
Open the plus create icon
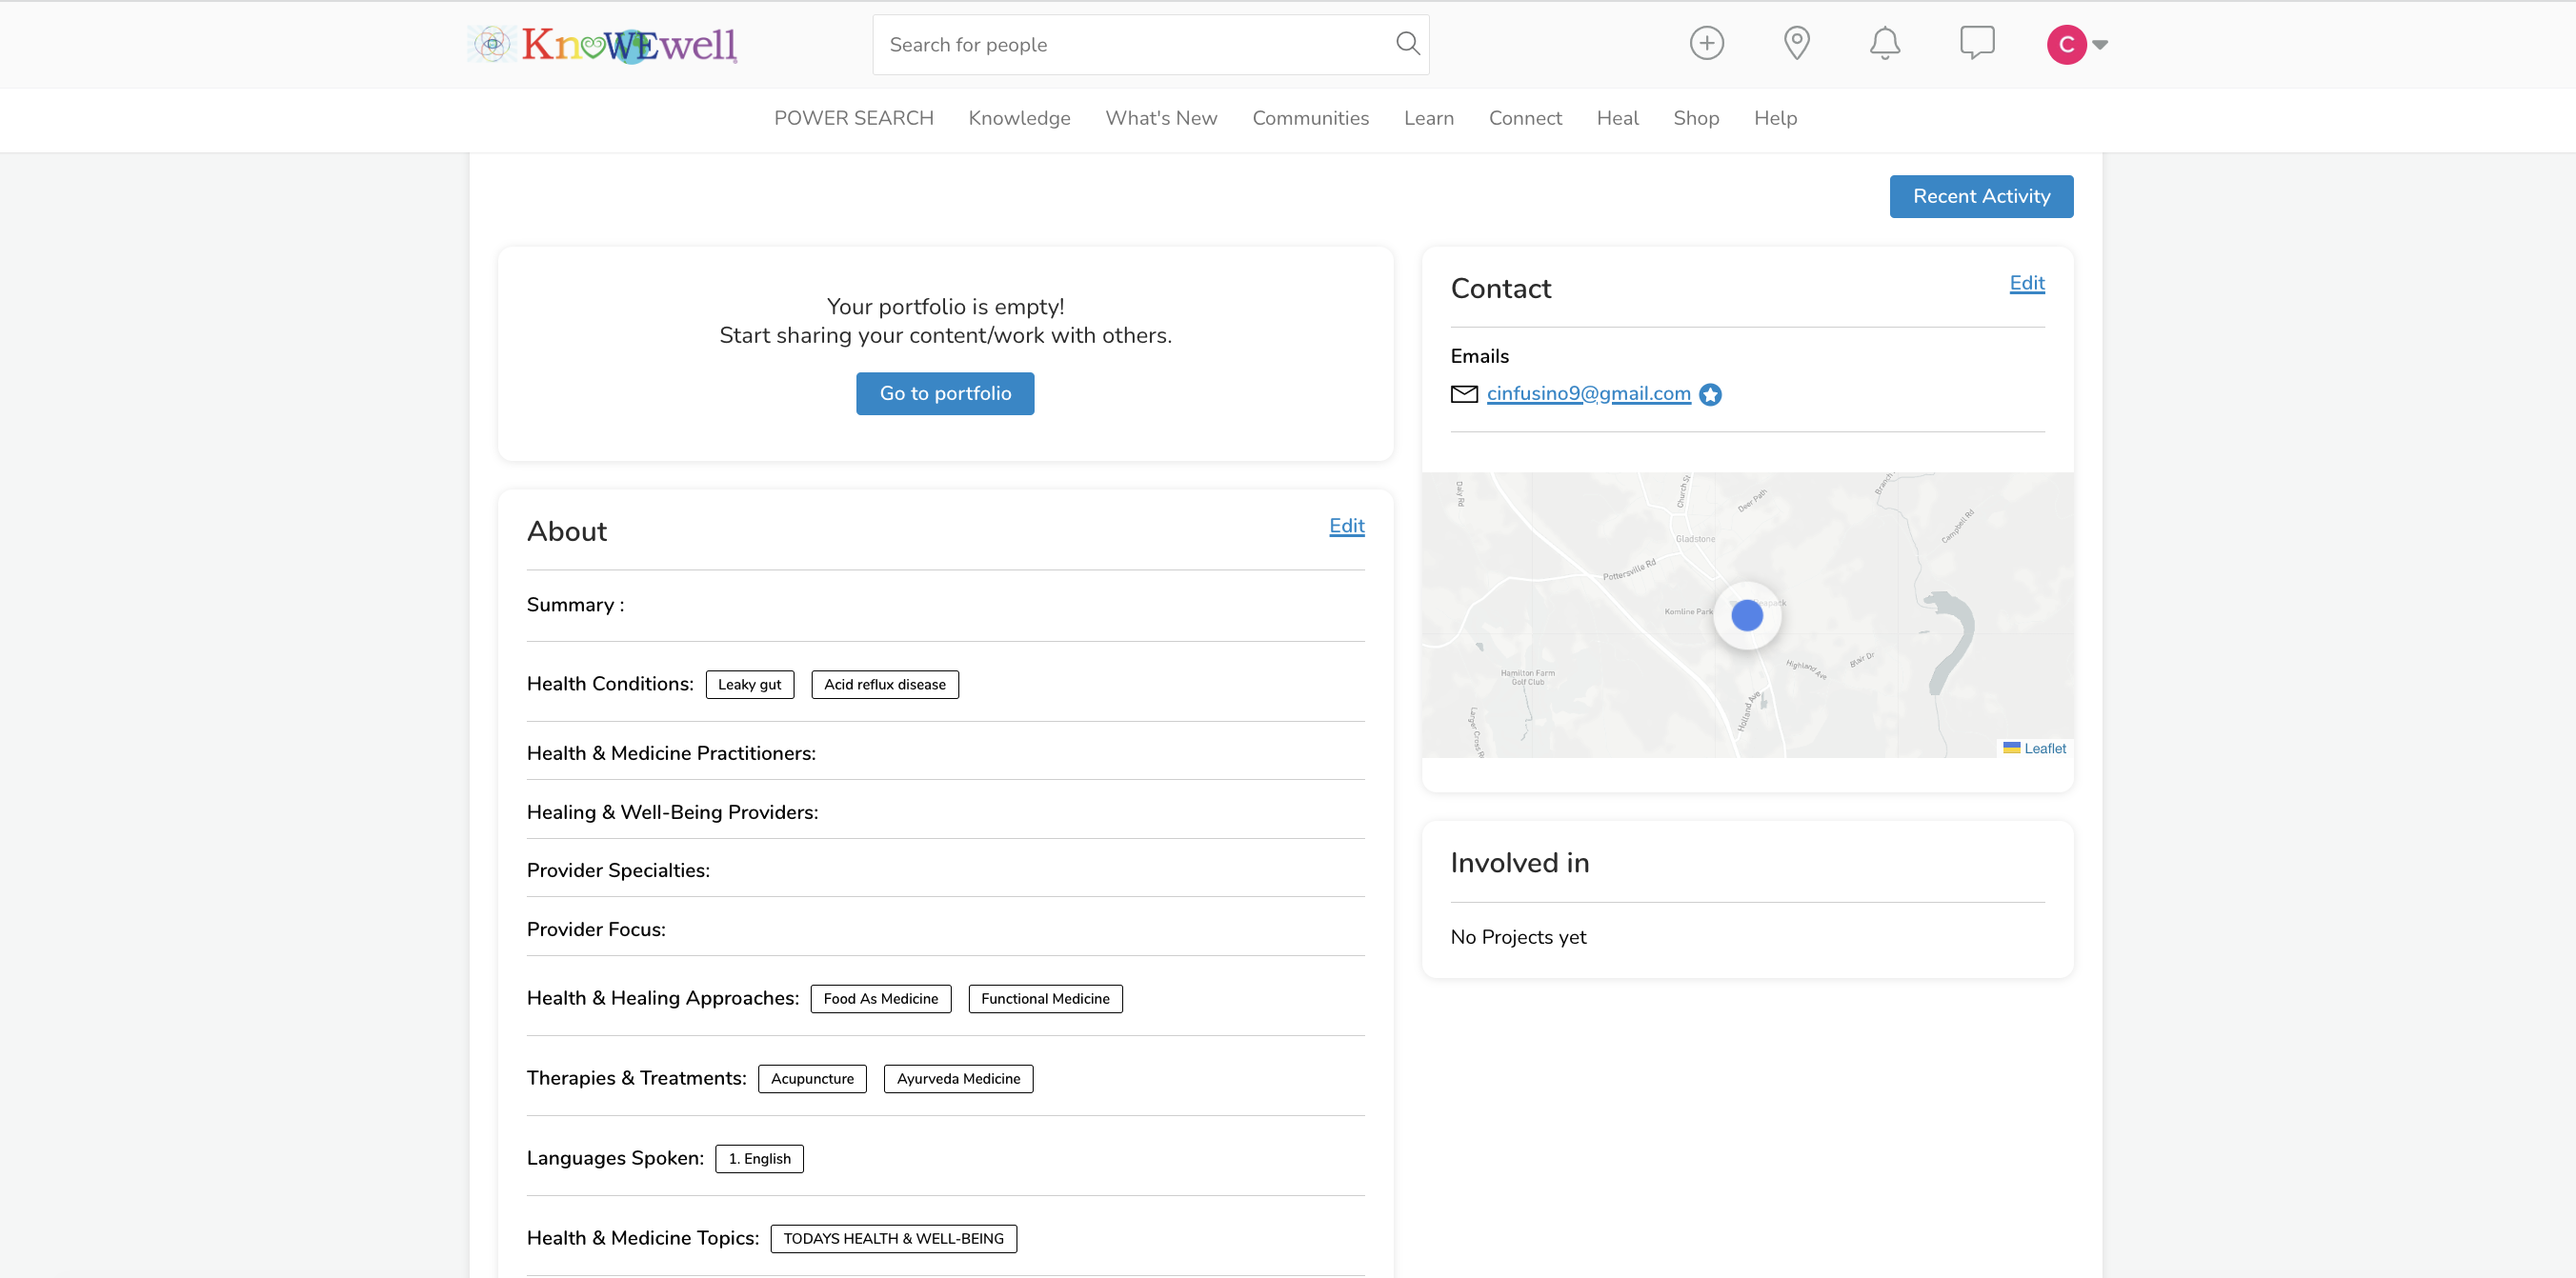click(1706, 44)
